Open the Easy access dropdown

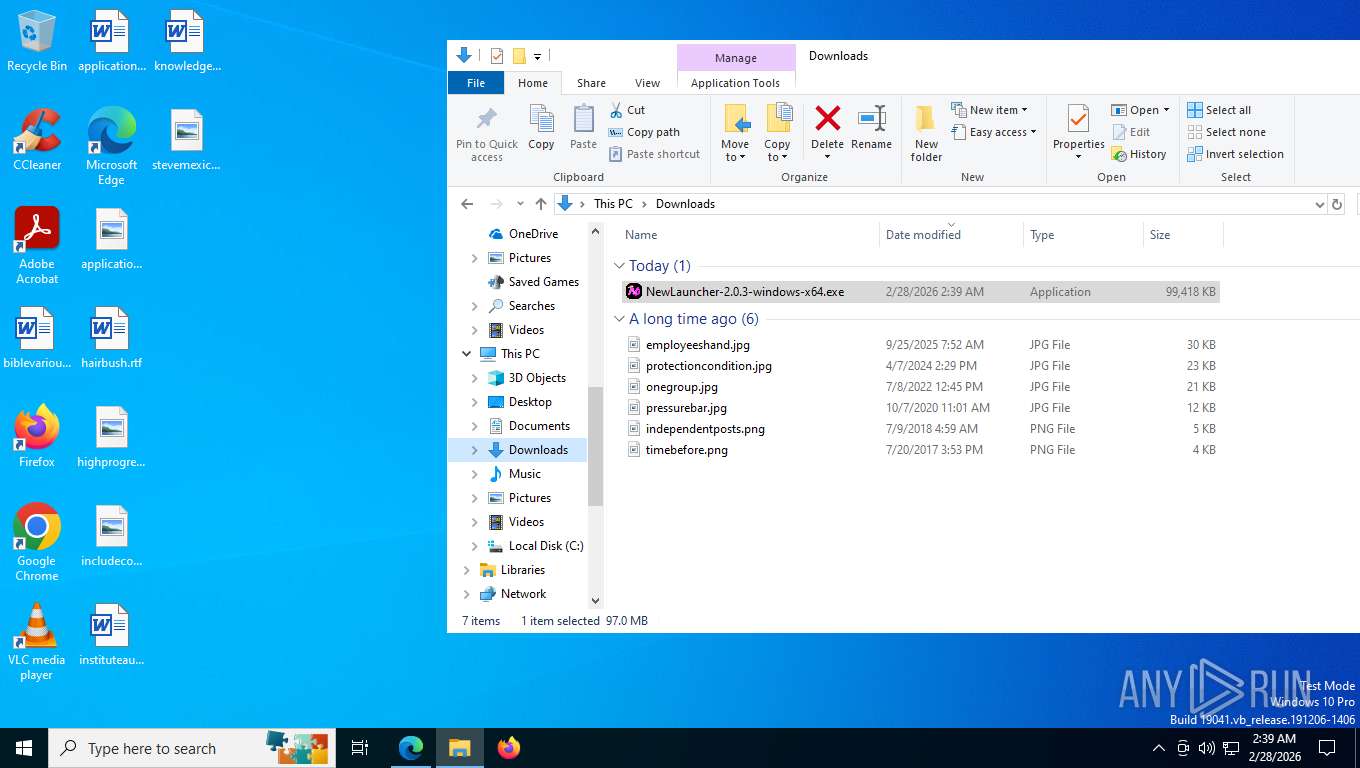(993, 132)
